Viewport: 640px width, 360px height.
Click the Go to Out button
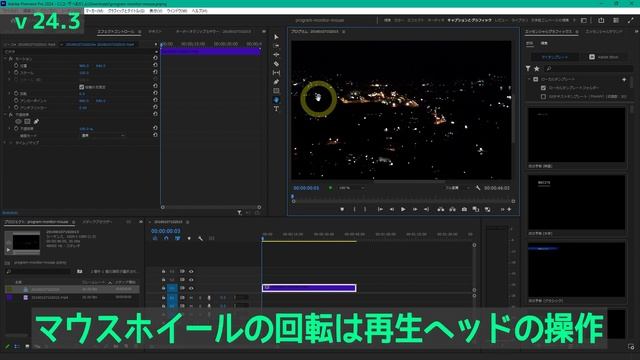tap(426, 209)
